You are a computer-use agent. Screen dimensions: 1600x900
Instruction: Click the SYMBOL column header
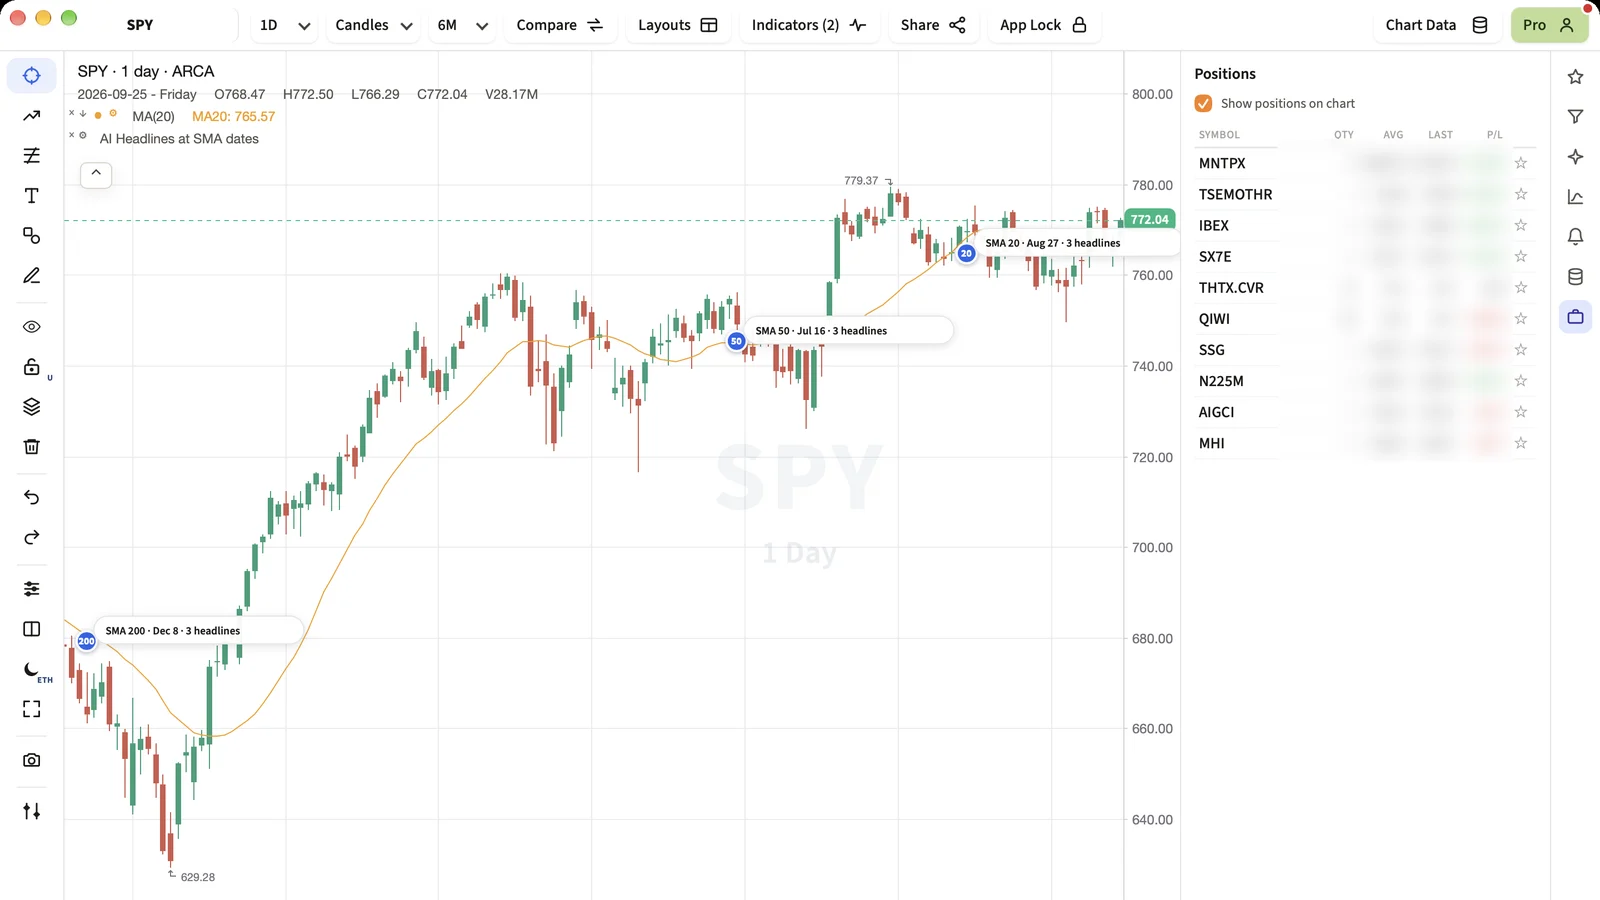pos(1219,135)
